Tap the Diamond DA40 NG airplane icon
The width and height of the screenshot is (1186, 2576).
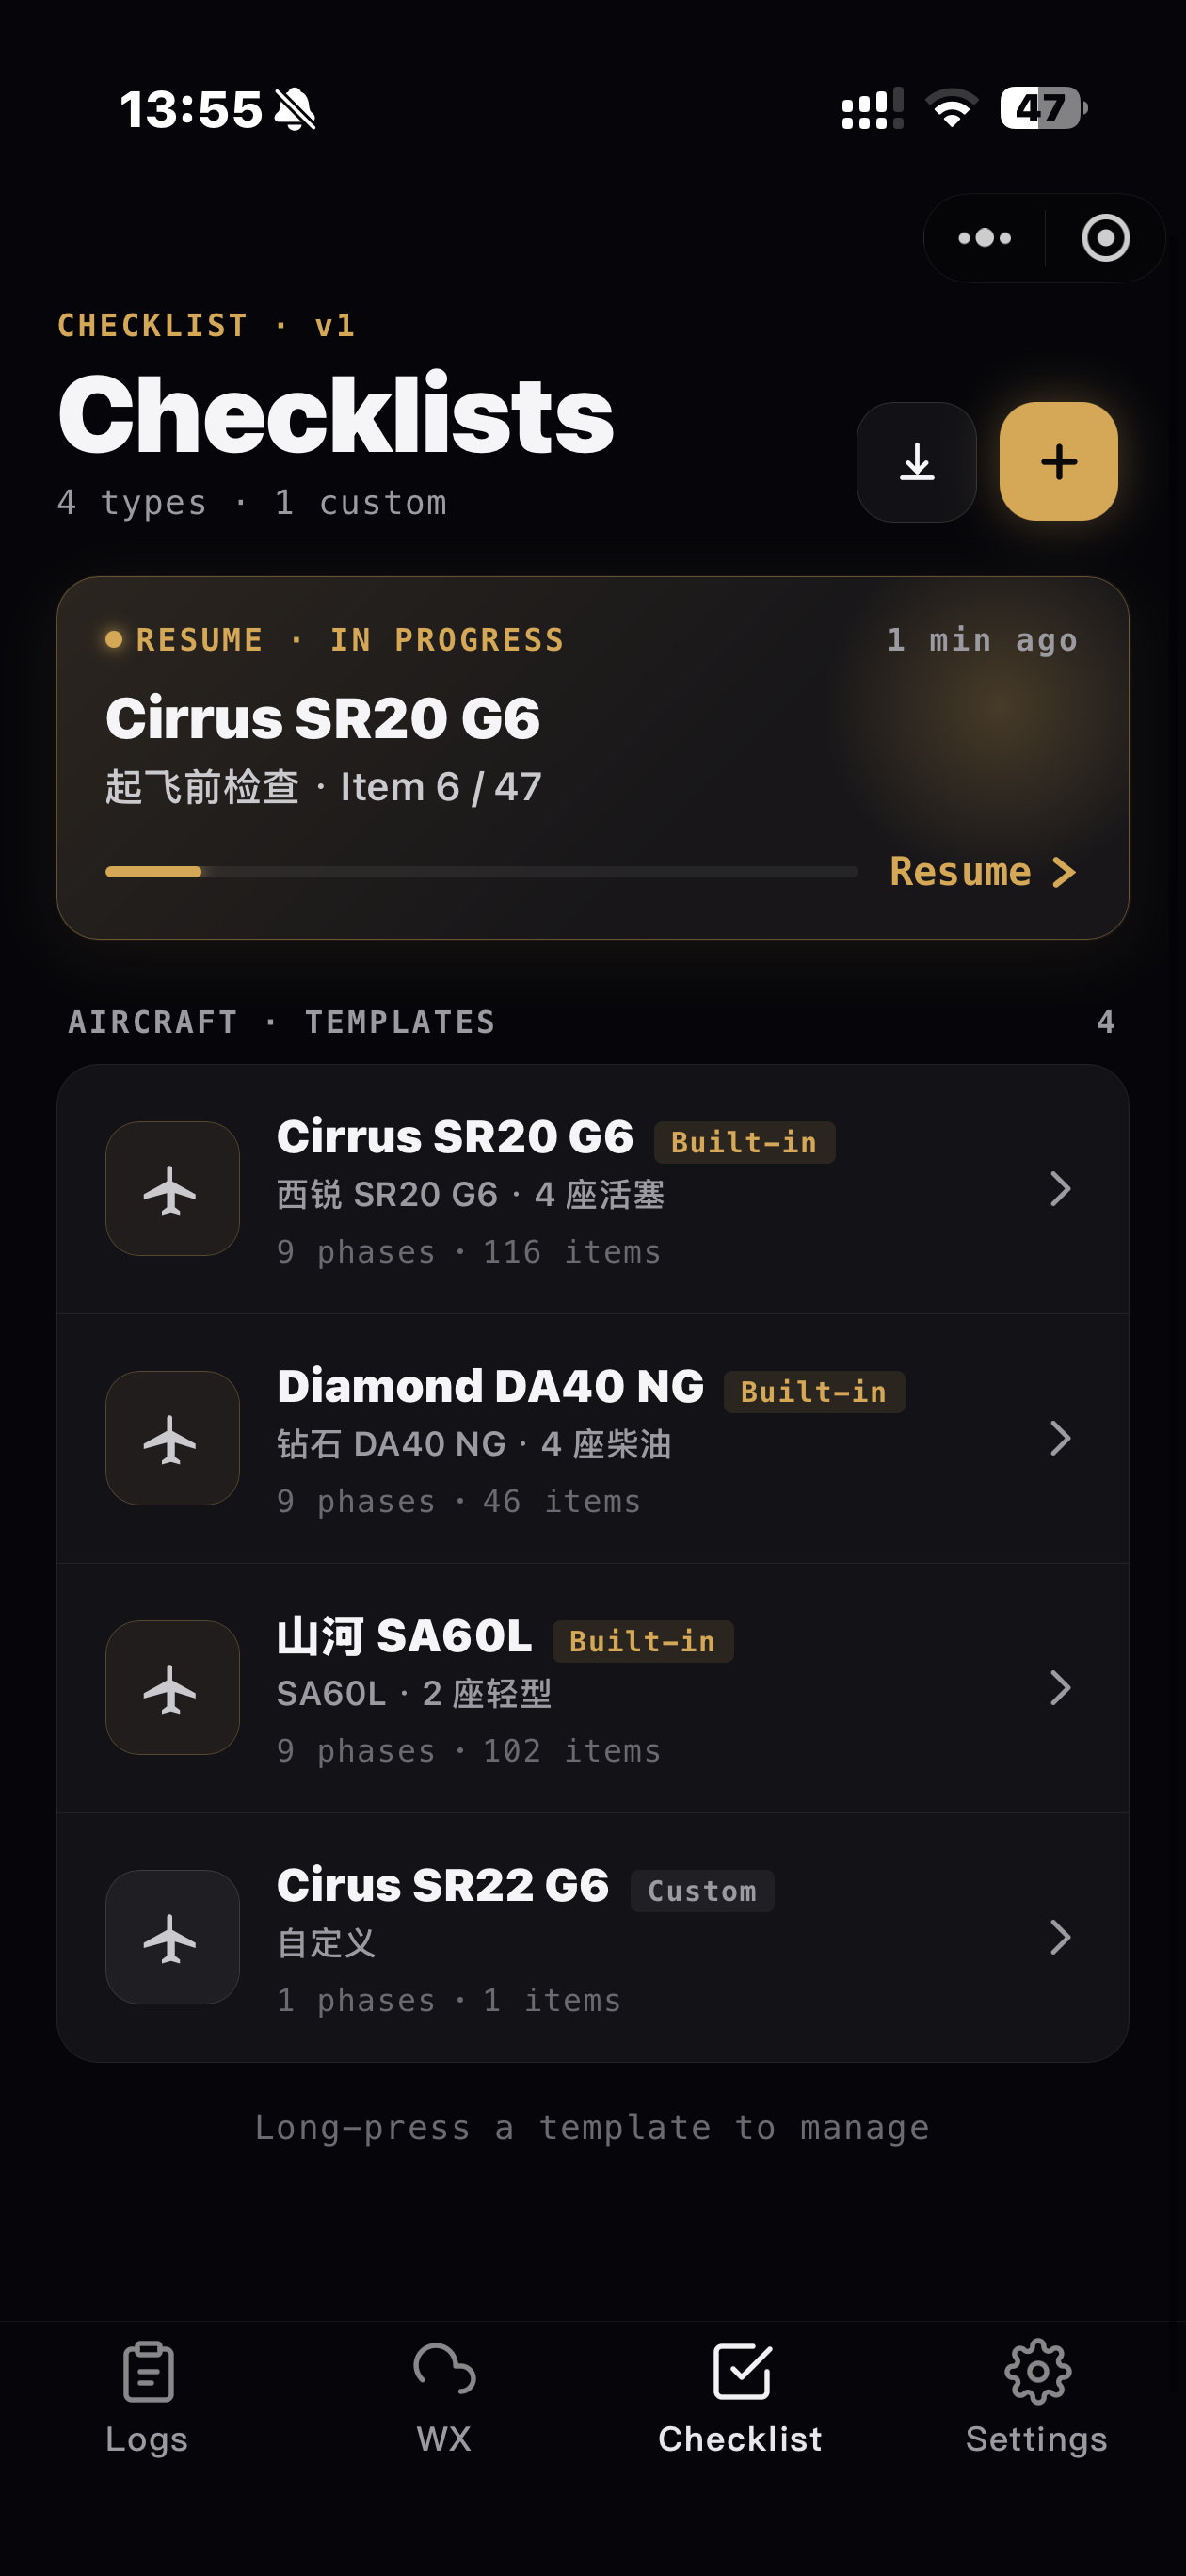tap(172, 1437)
